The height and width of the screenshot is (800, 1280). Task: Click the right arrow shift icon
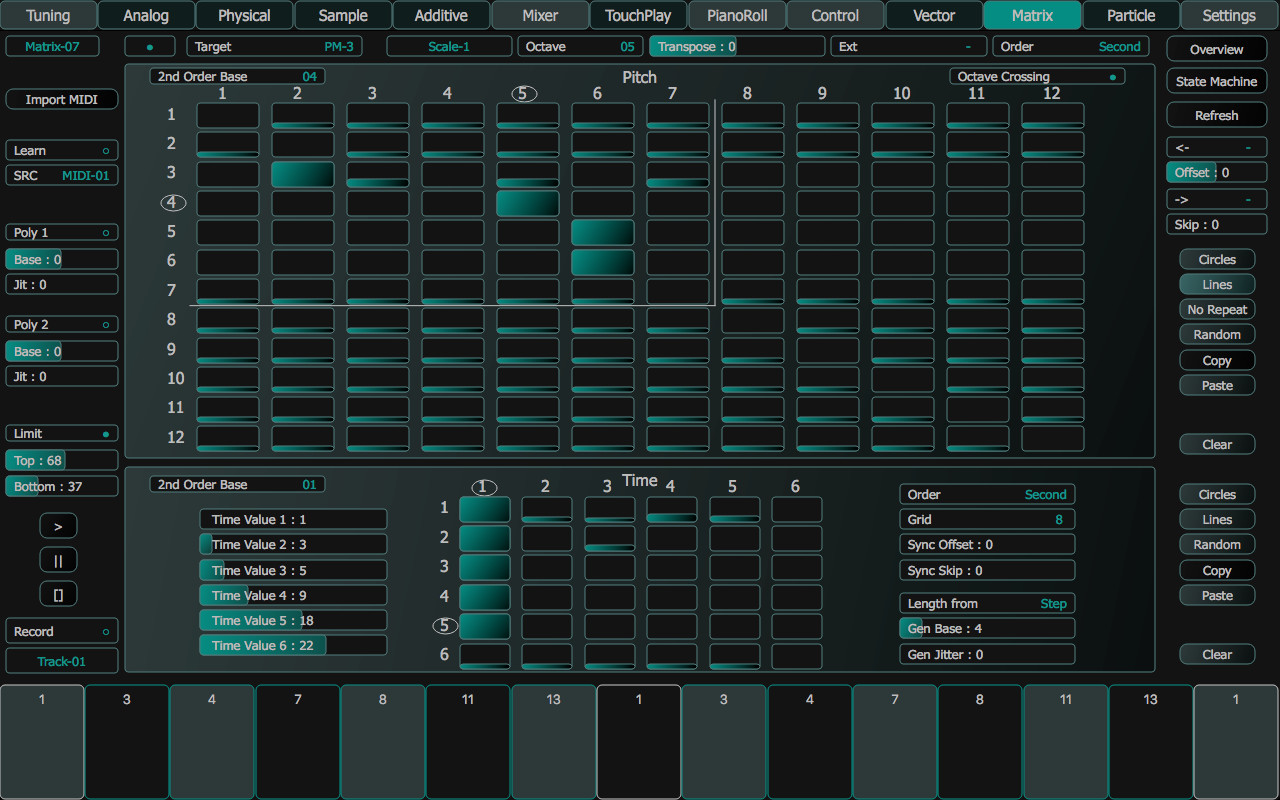pyautogui.click(x=1216, y=198)
